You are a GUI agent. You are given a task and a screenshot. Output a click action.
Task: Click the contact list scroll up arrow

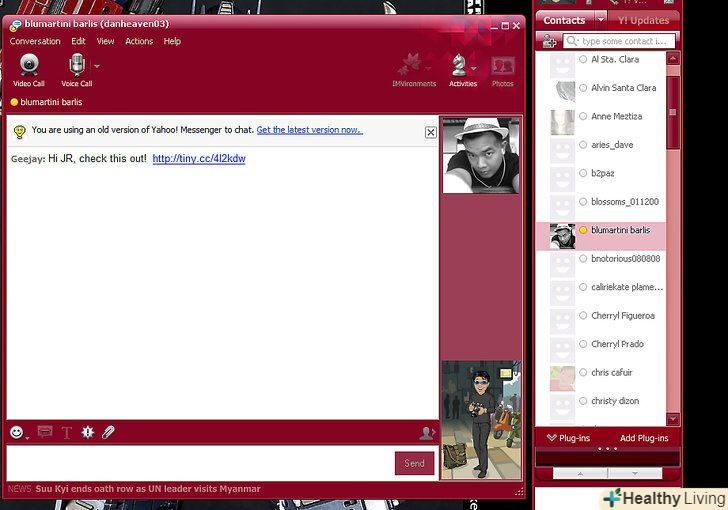(x=673, y=58)
